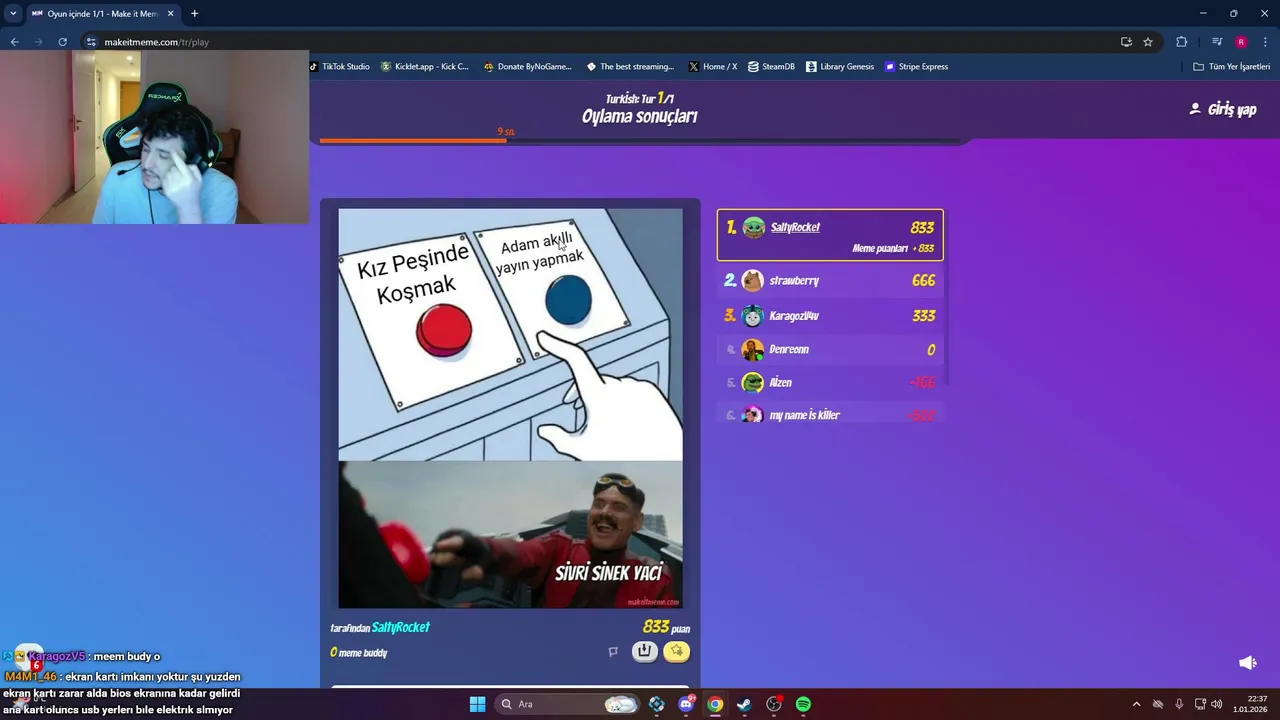Image resolution: width=1280 pixels, height=720 pixels.
Task: Open Spotify from the taskbar
Action: tap(803, 704)
